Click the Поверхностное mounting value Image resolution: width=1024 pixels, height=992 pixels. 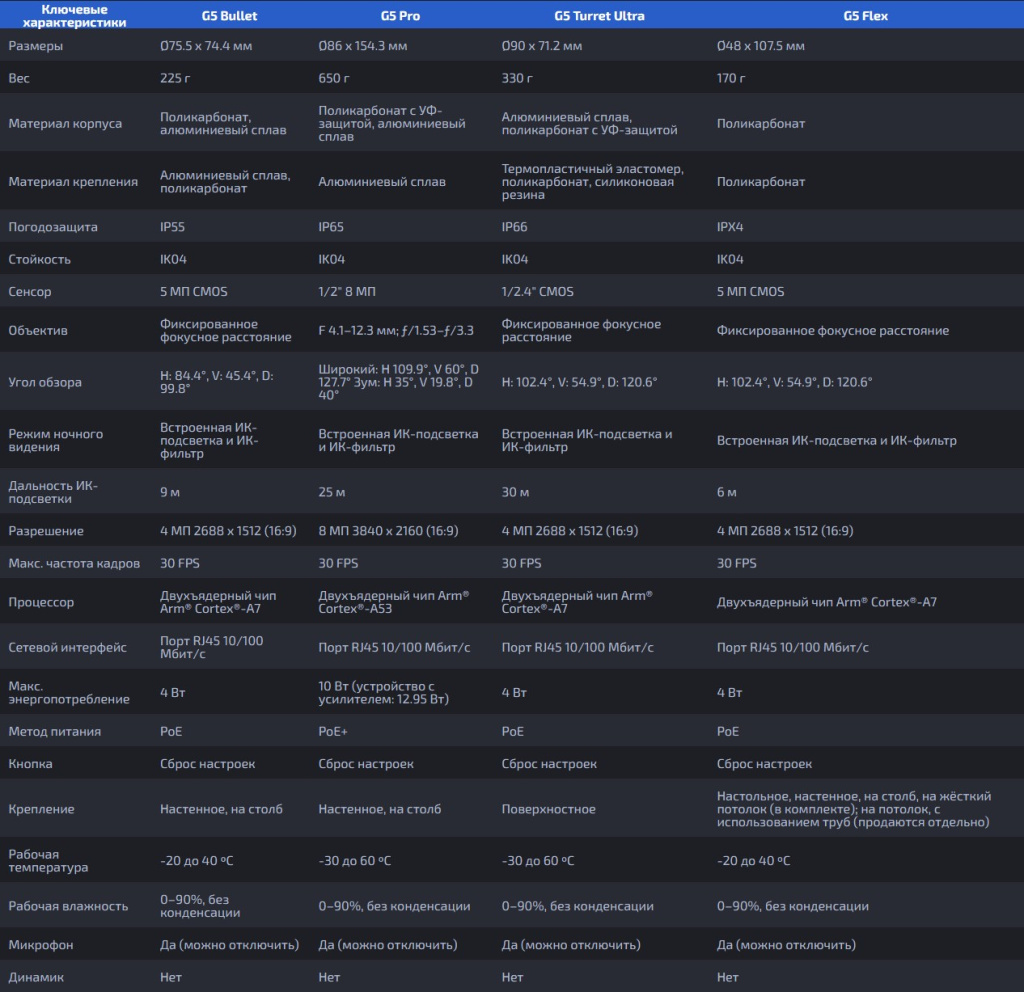coord(548,809)
